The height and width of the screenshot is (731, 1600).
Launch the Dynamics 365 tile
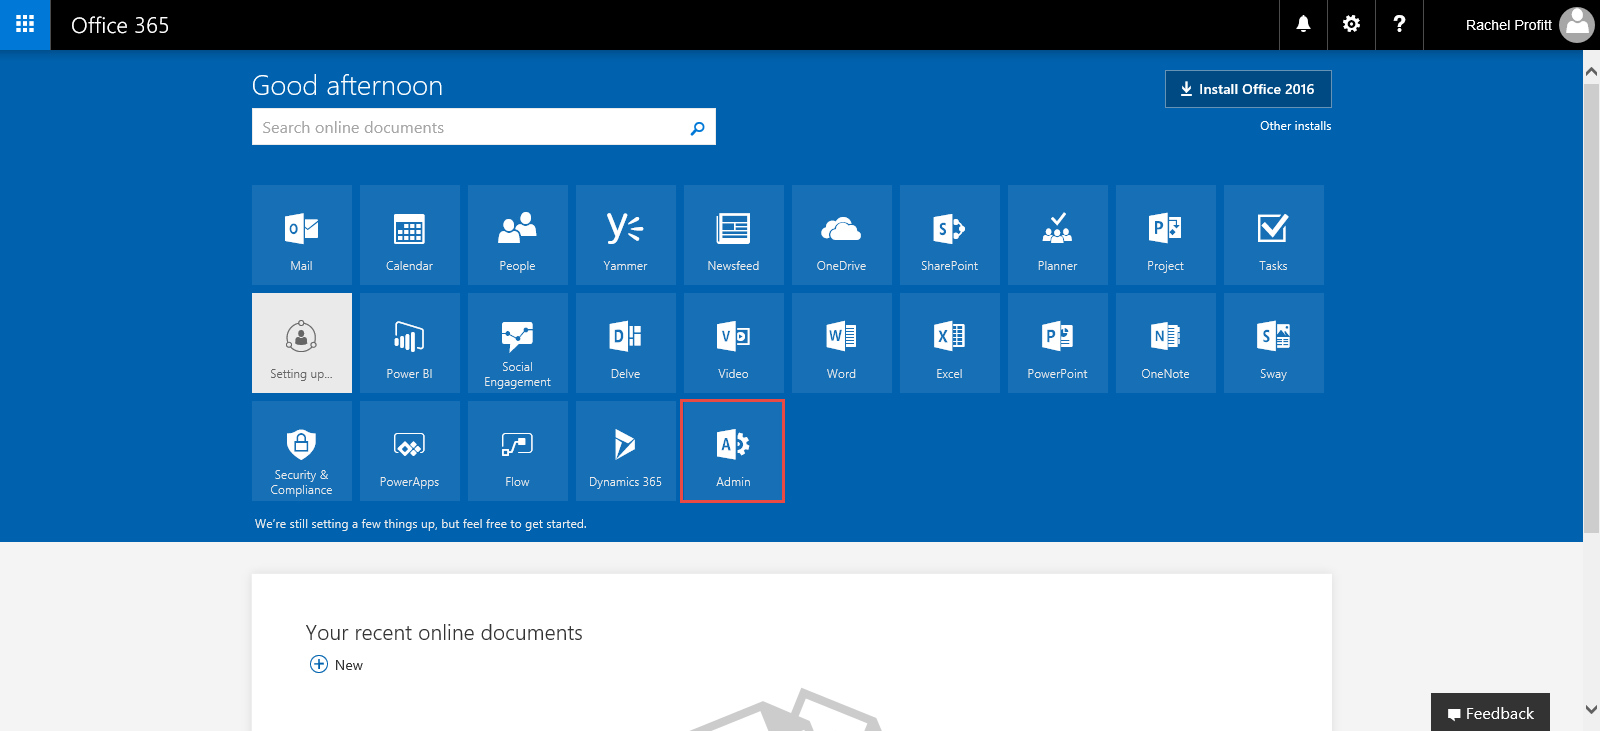(626, 451)
